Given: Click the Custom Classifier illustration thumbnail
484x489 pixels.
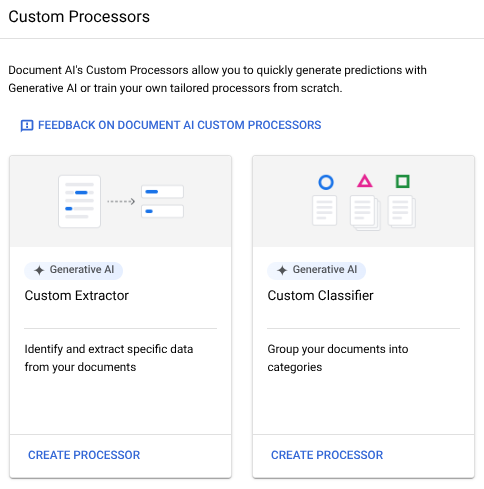Looking at the screenshot, I should click(x=364, y=201).
